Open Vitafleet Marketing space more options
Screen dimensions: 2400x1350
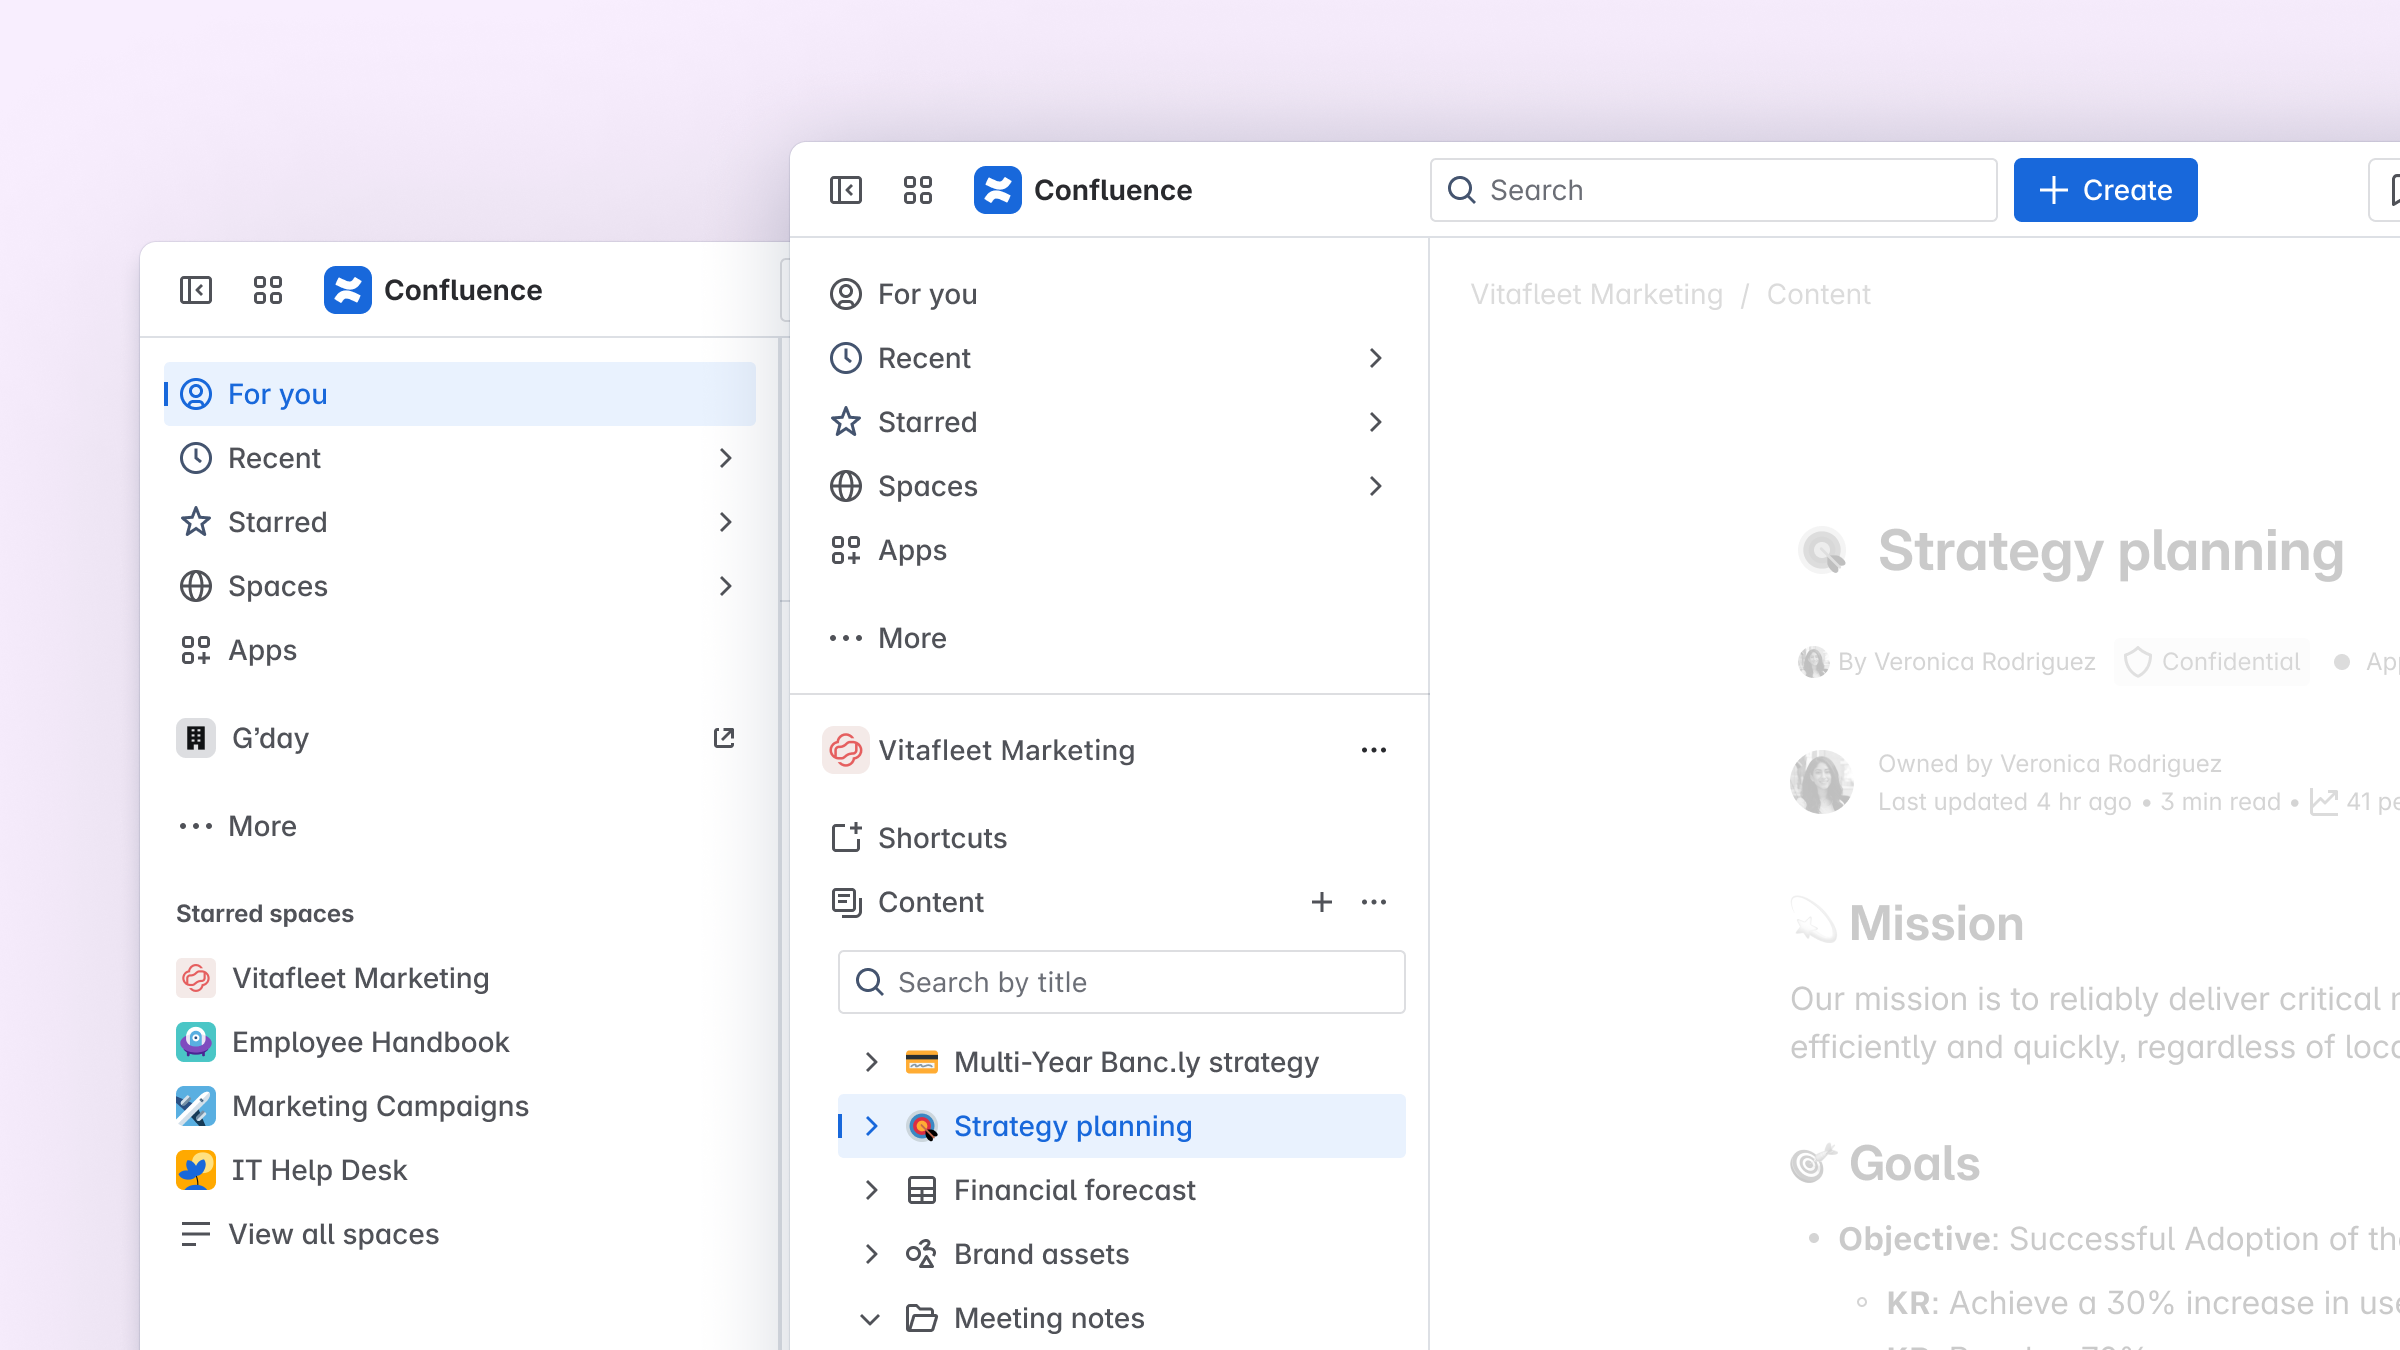point(1373,750)
